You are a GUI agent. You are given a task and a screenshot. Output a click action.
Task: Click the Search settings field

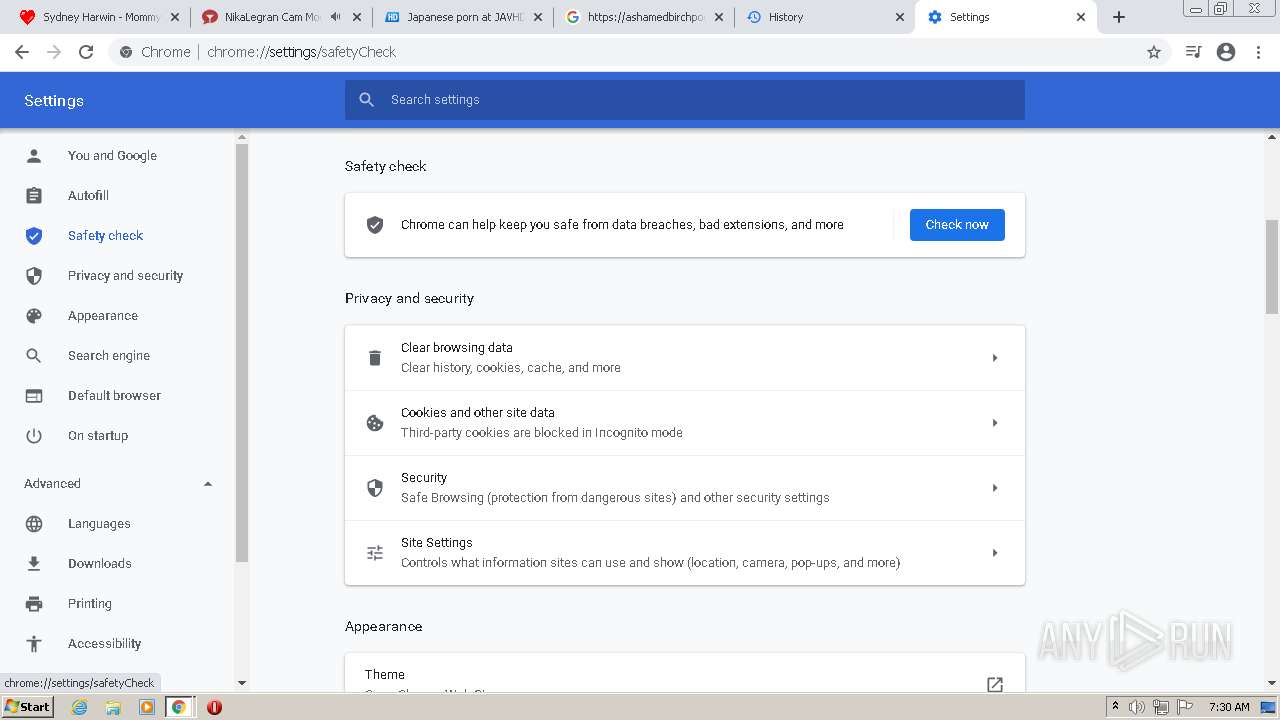point(685,100)
